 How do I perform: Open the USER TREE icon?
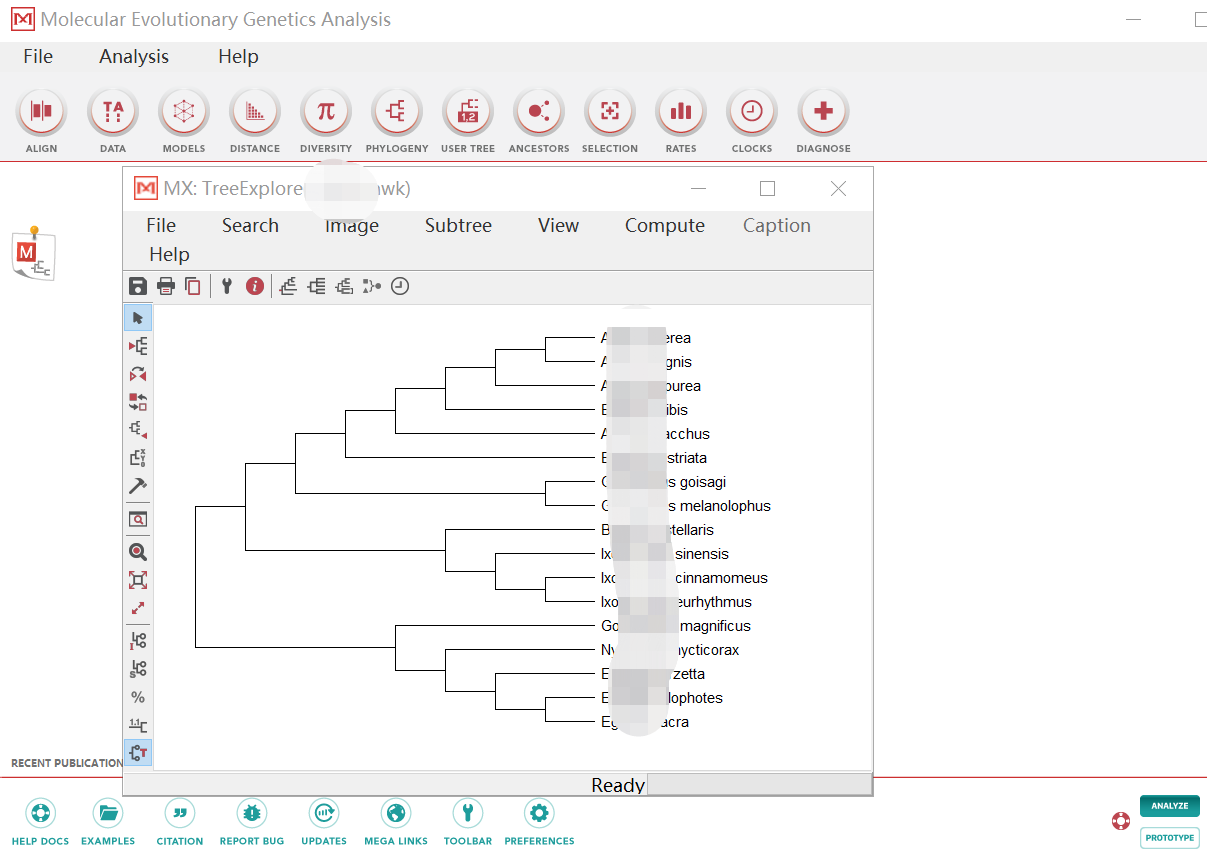point(468,112)
